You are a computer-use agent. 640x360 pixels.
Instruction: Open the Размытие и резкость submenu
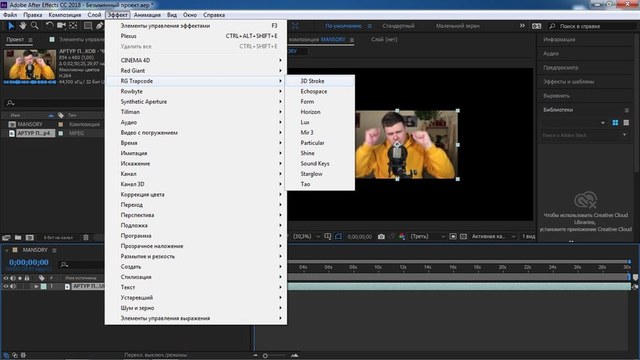tap(196, 256)
